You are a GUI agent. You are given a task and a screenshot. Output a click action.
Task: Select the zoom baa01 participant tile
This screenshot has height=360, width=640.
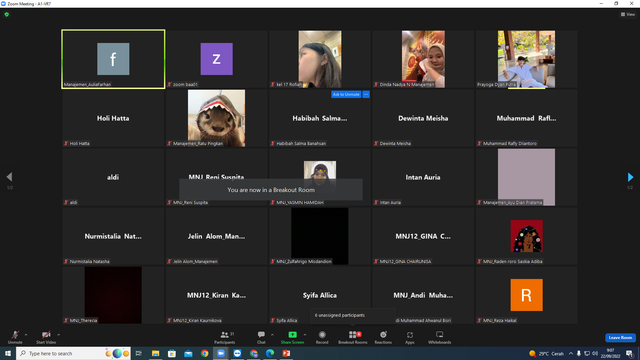coord(217,59)
